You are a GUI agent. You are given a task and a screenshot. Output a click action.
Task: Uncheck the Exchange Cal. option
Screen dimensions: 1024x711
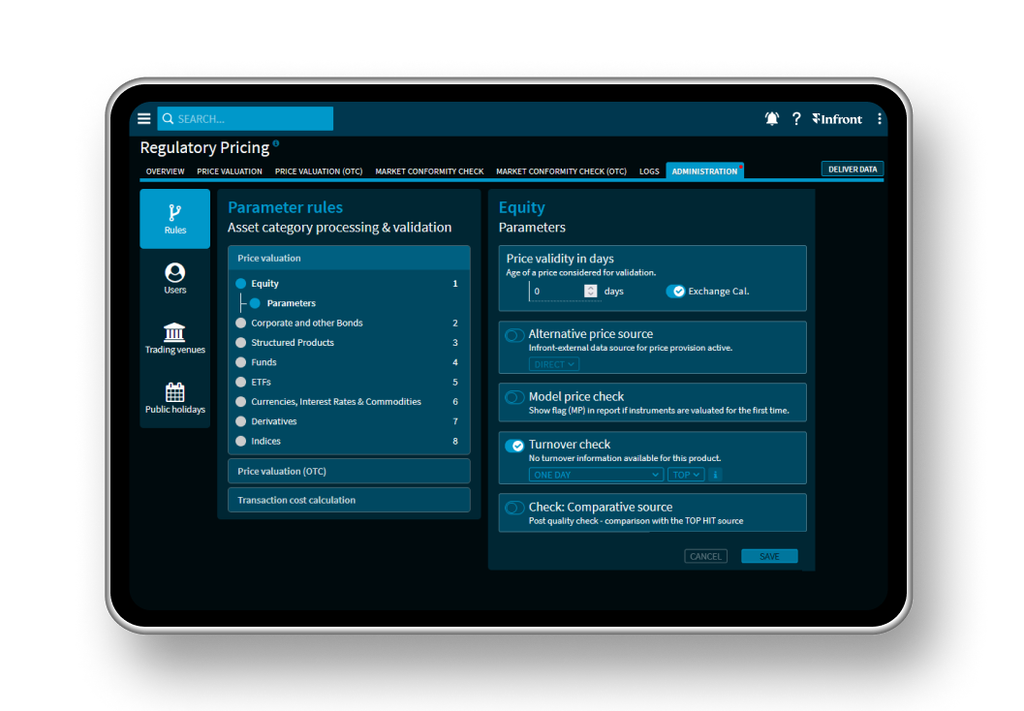(x=677, y=291)
